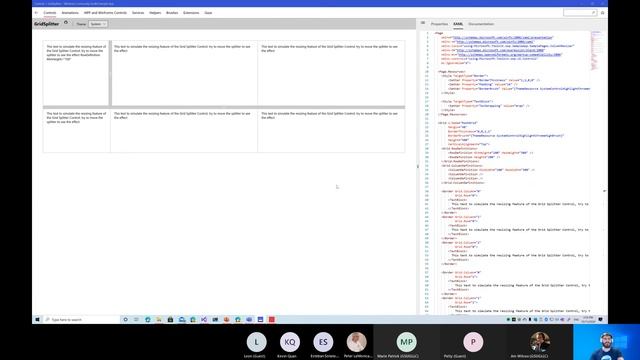Open the Gaze tab
This screenshot has height=360, width=640.
click(x=208, y=13)
